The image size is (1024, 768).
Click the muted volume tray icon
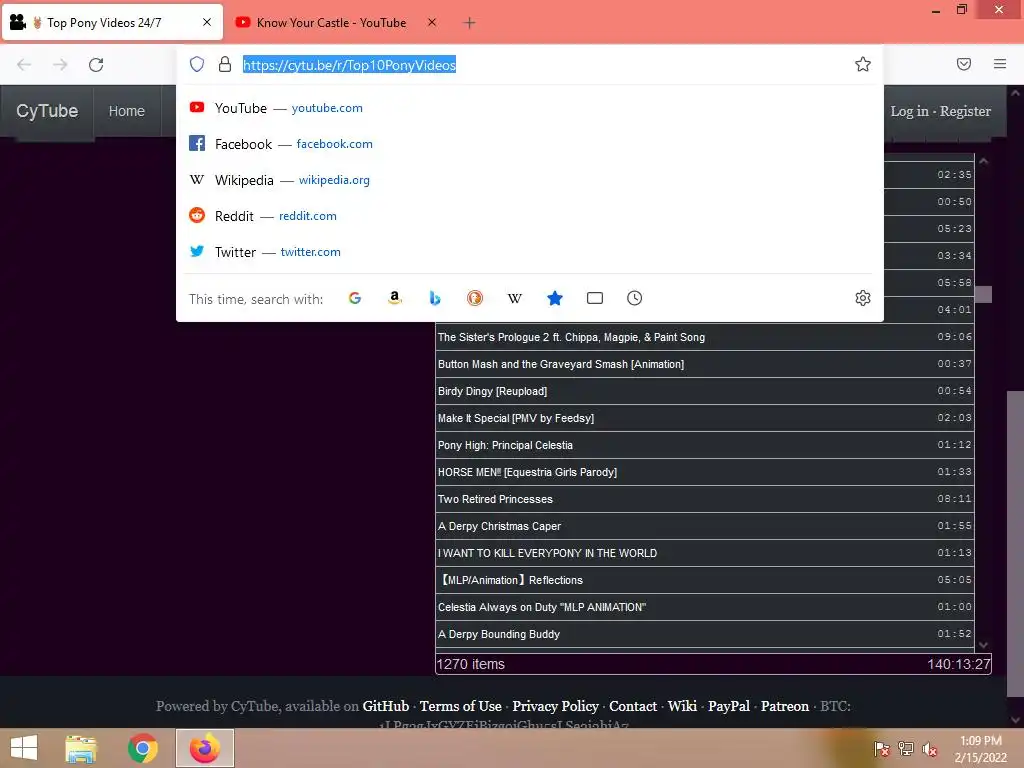pyautogui.click(x=929, y=749)
